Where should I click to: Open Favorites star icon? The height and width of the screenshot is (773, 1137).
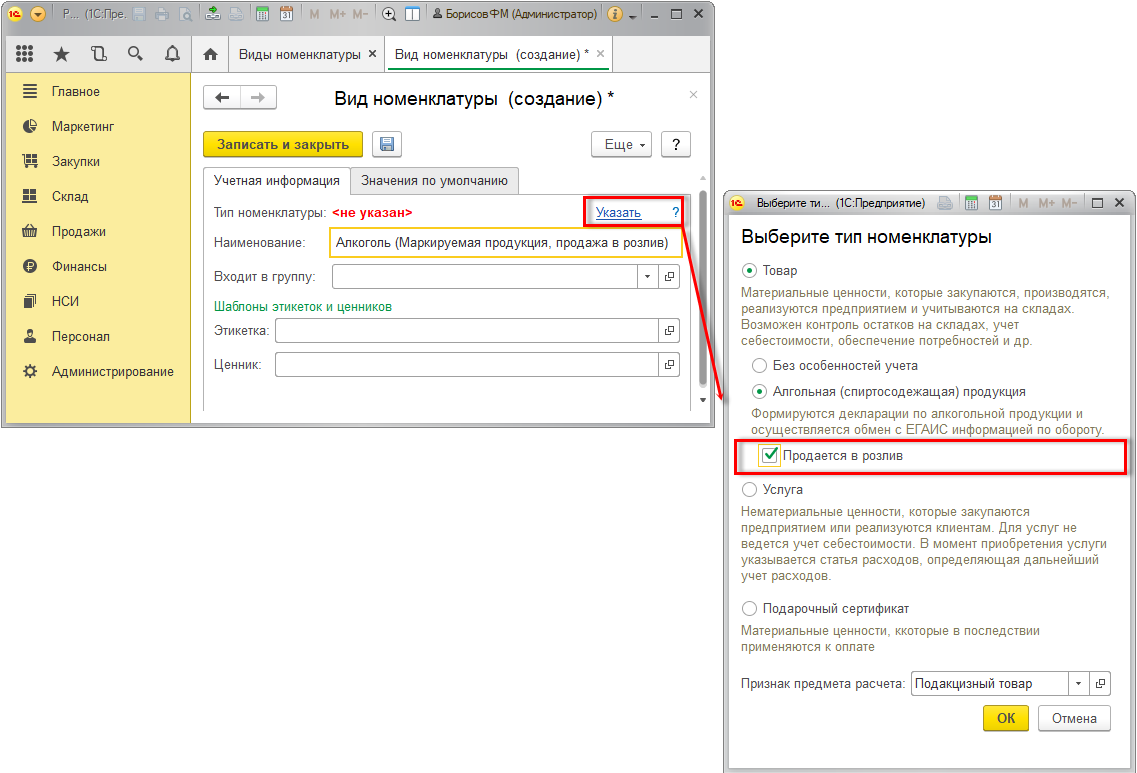62,54
